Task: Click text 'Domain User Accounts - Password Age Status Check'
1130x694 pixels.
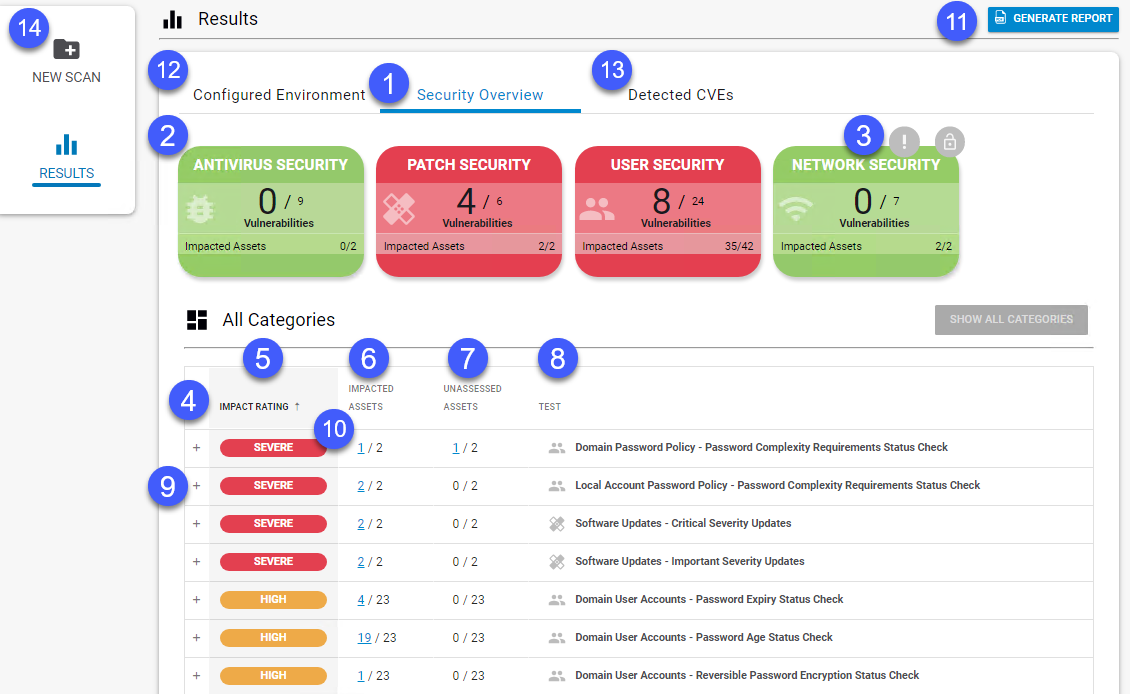Action: click(x=703, y=638)
